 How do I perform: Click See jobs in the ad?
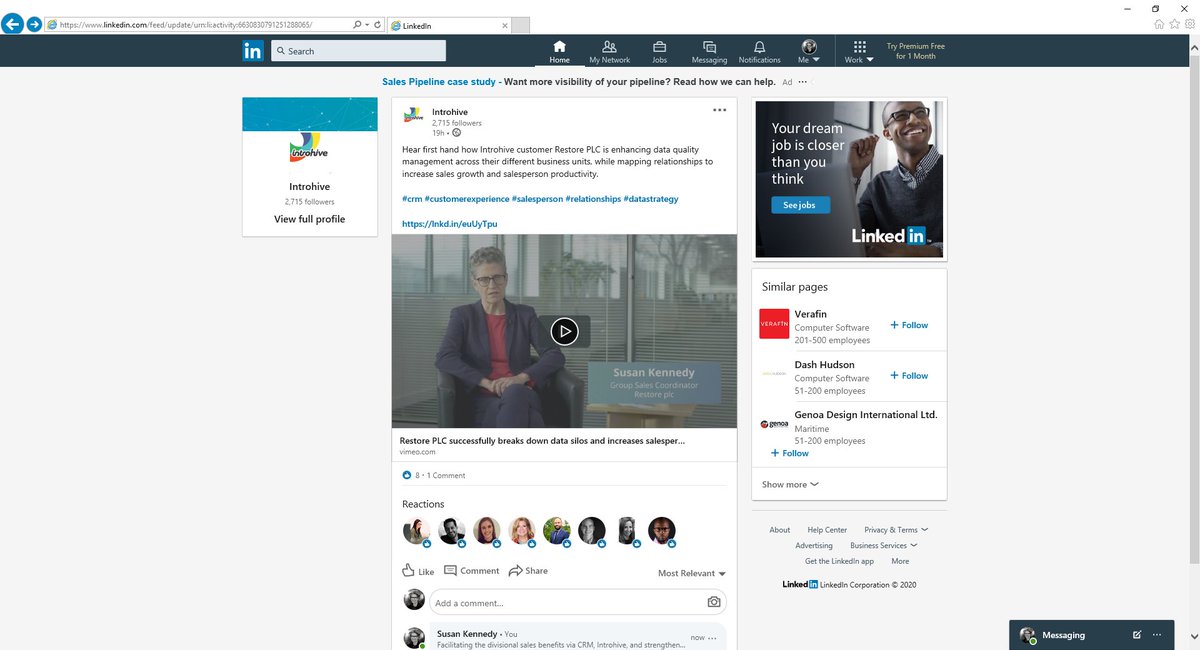[x=800, y=205]
